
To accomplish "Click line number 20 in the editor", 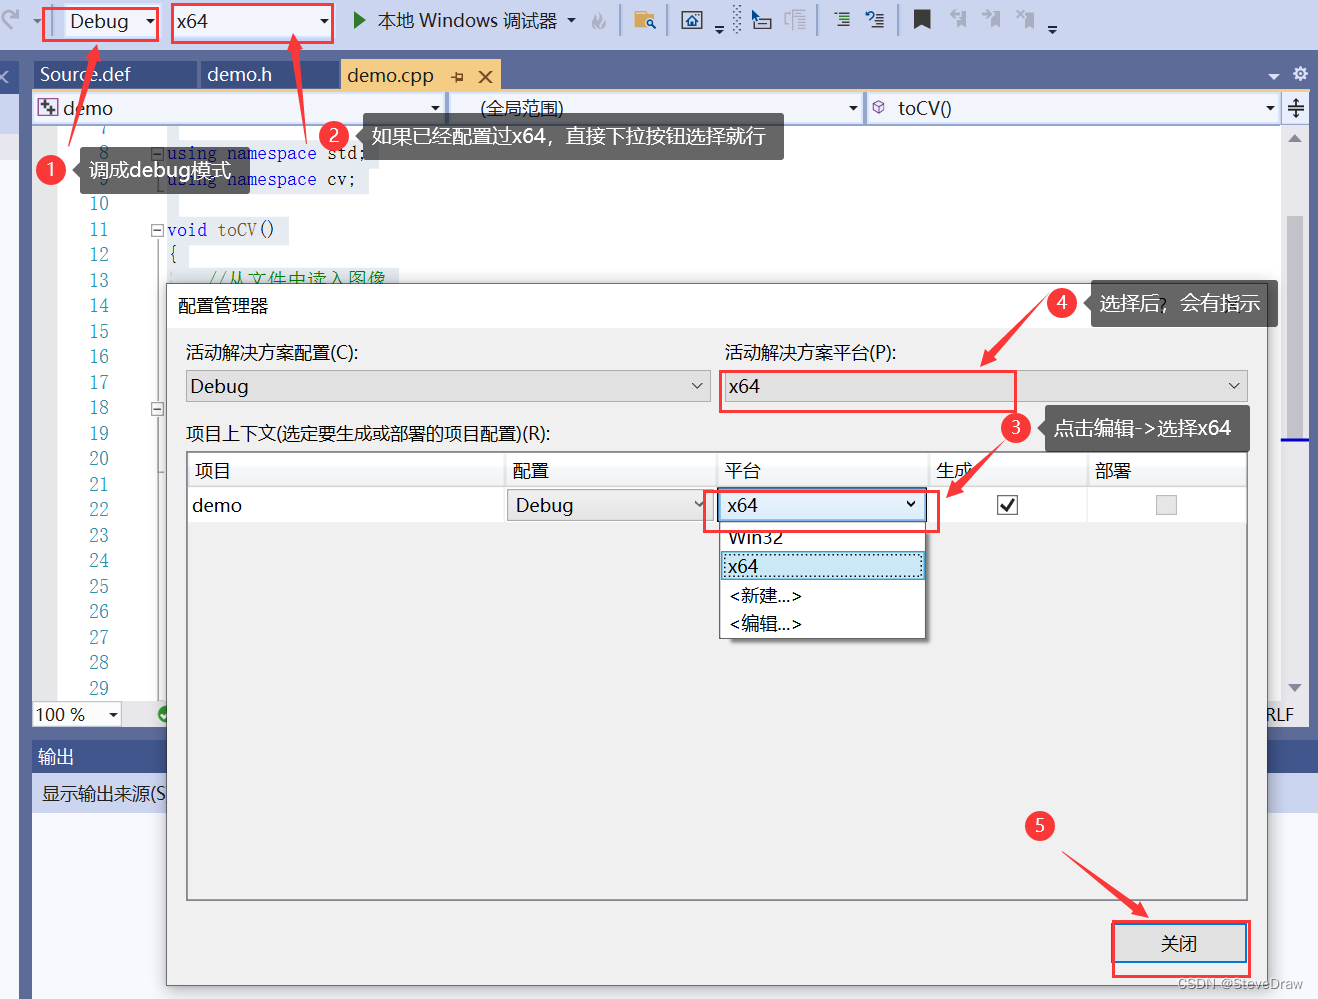I will tap(99, 459).
